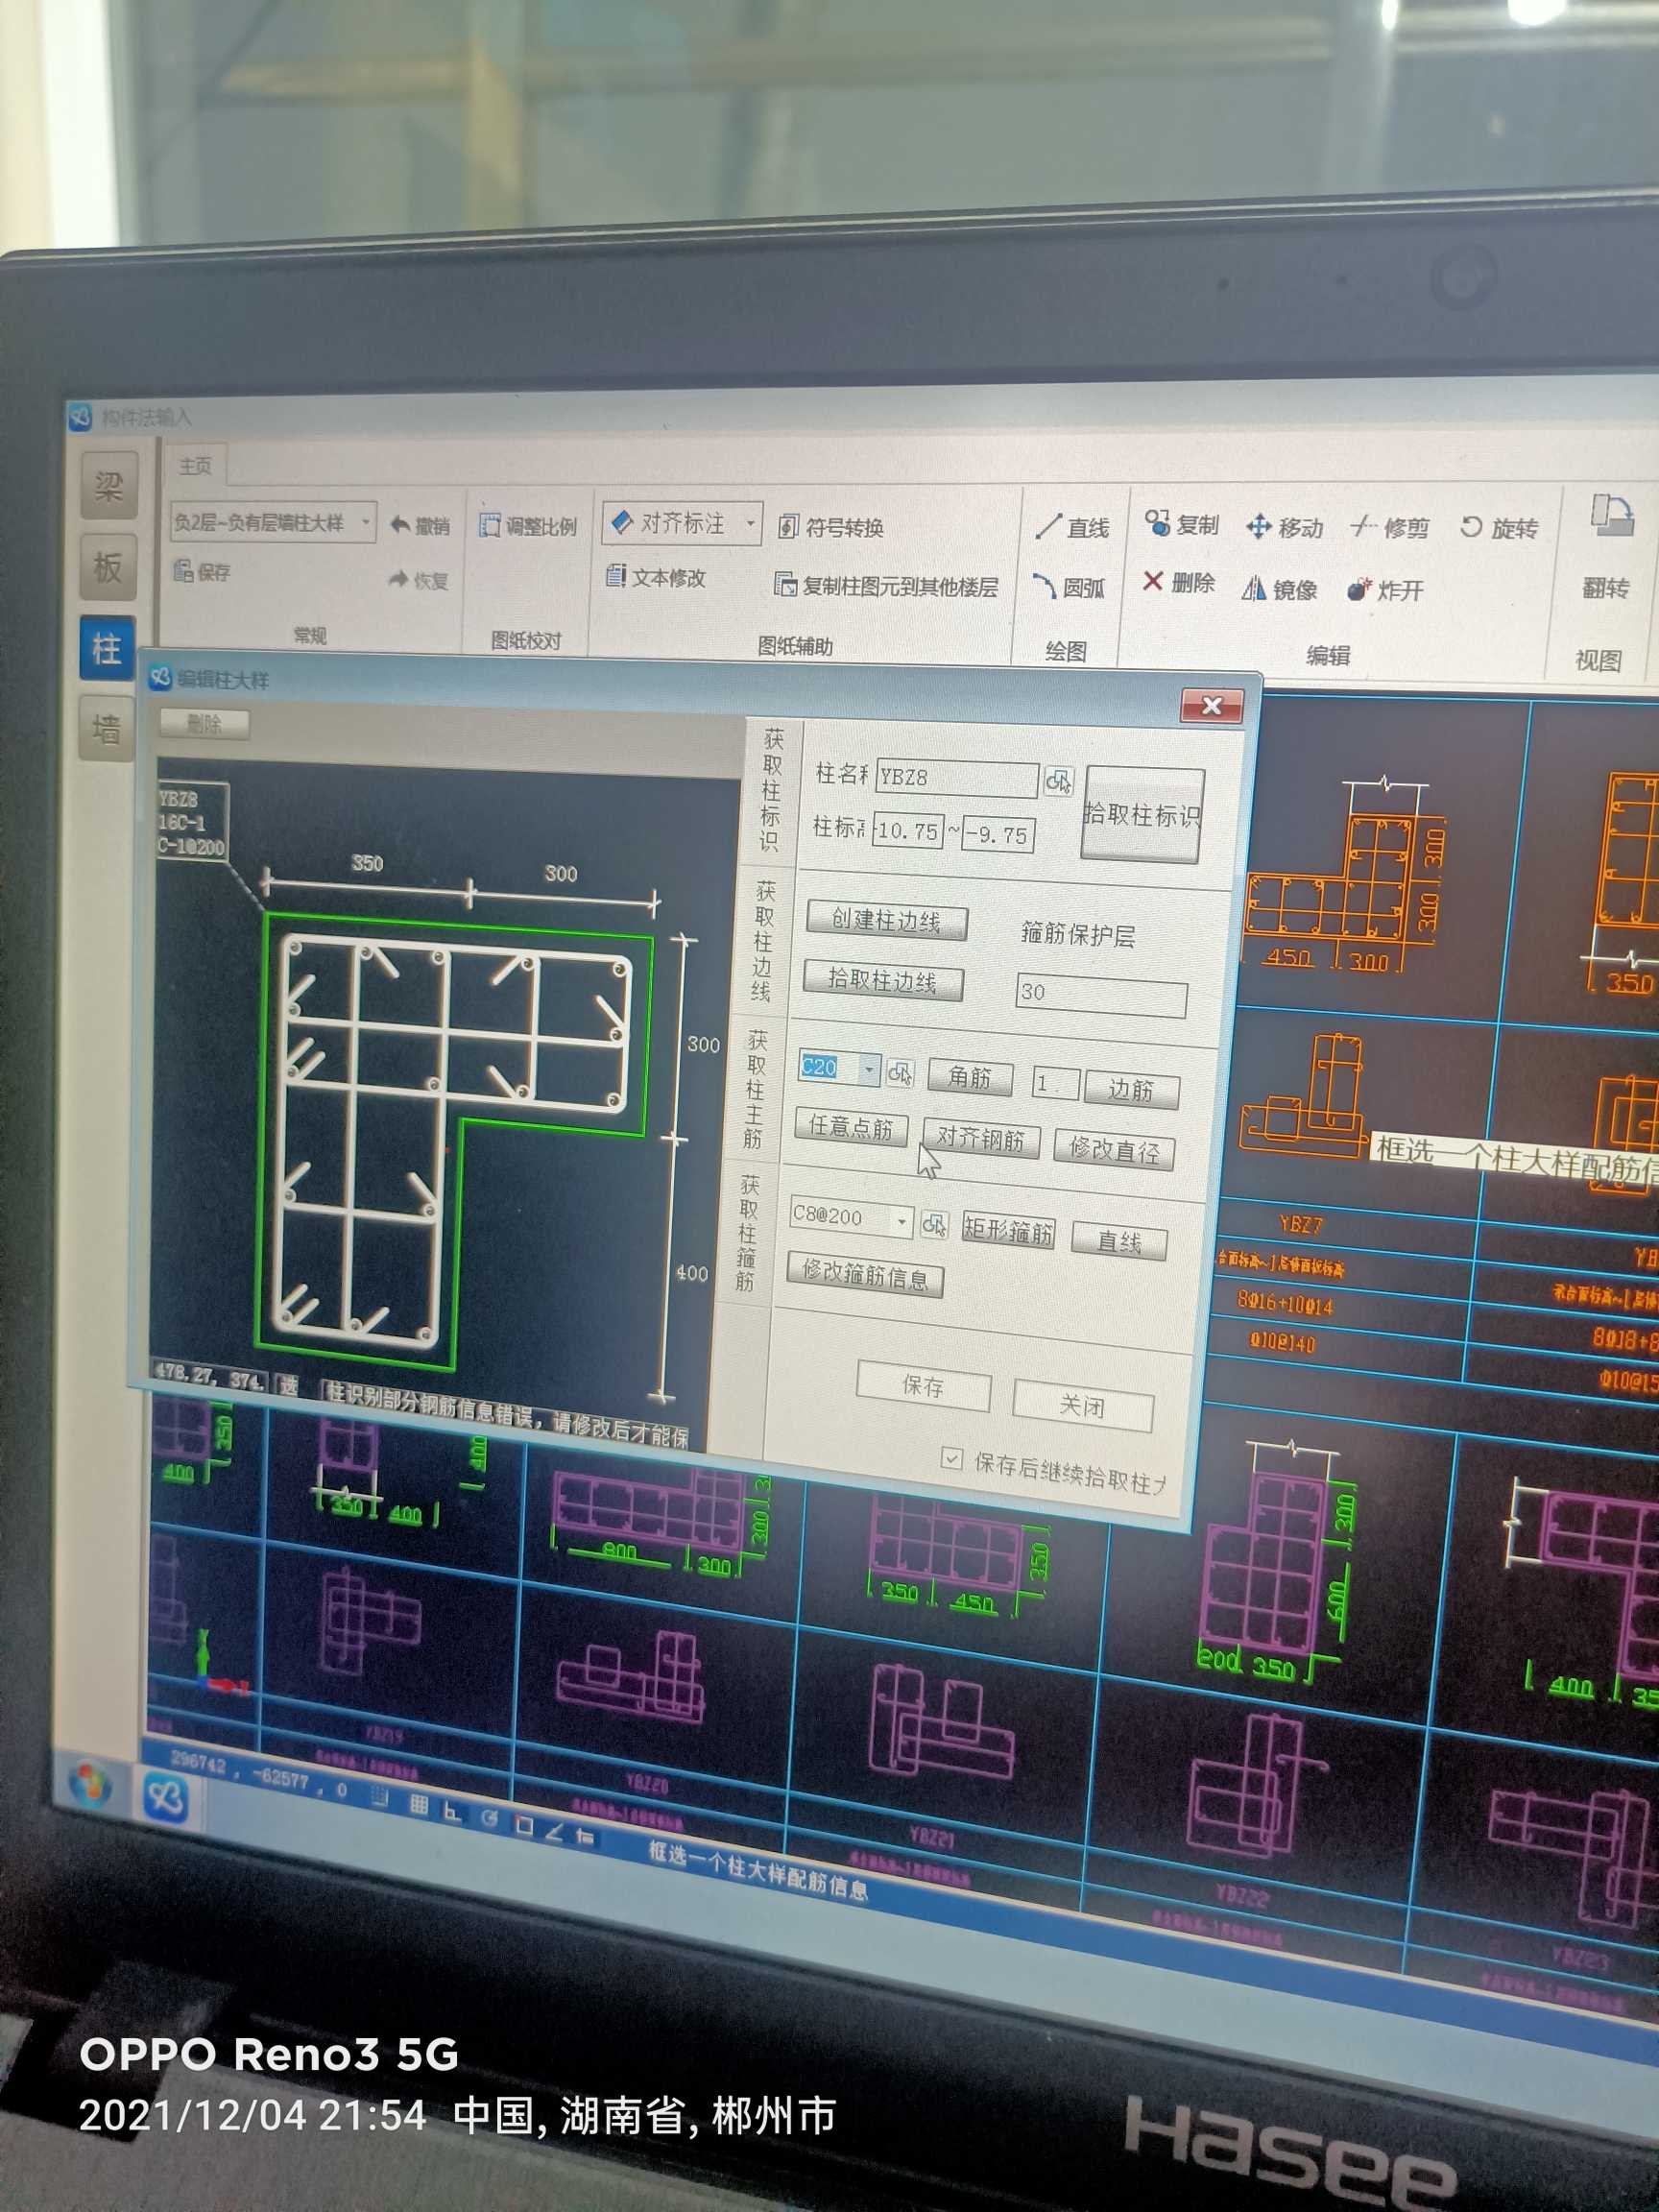1659x2212 pixels.
Task: Click the 修改直径 button
Action: click(1115, 1150)
